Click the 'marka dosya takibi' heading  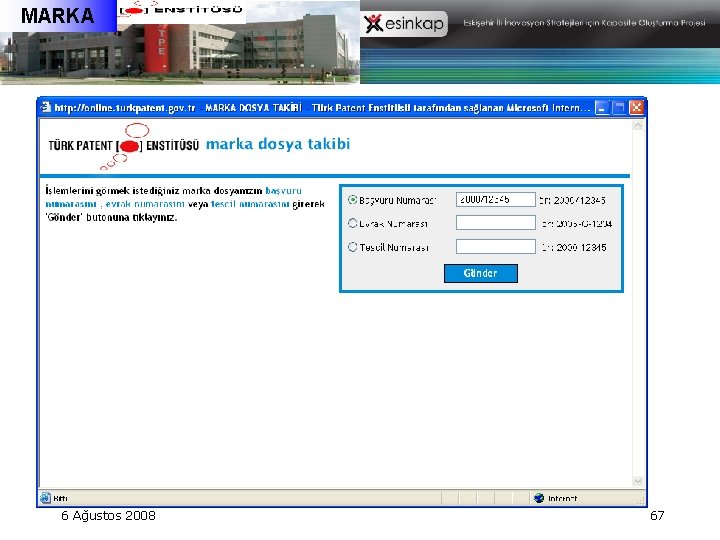click(x=278, y=144)
